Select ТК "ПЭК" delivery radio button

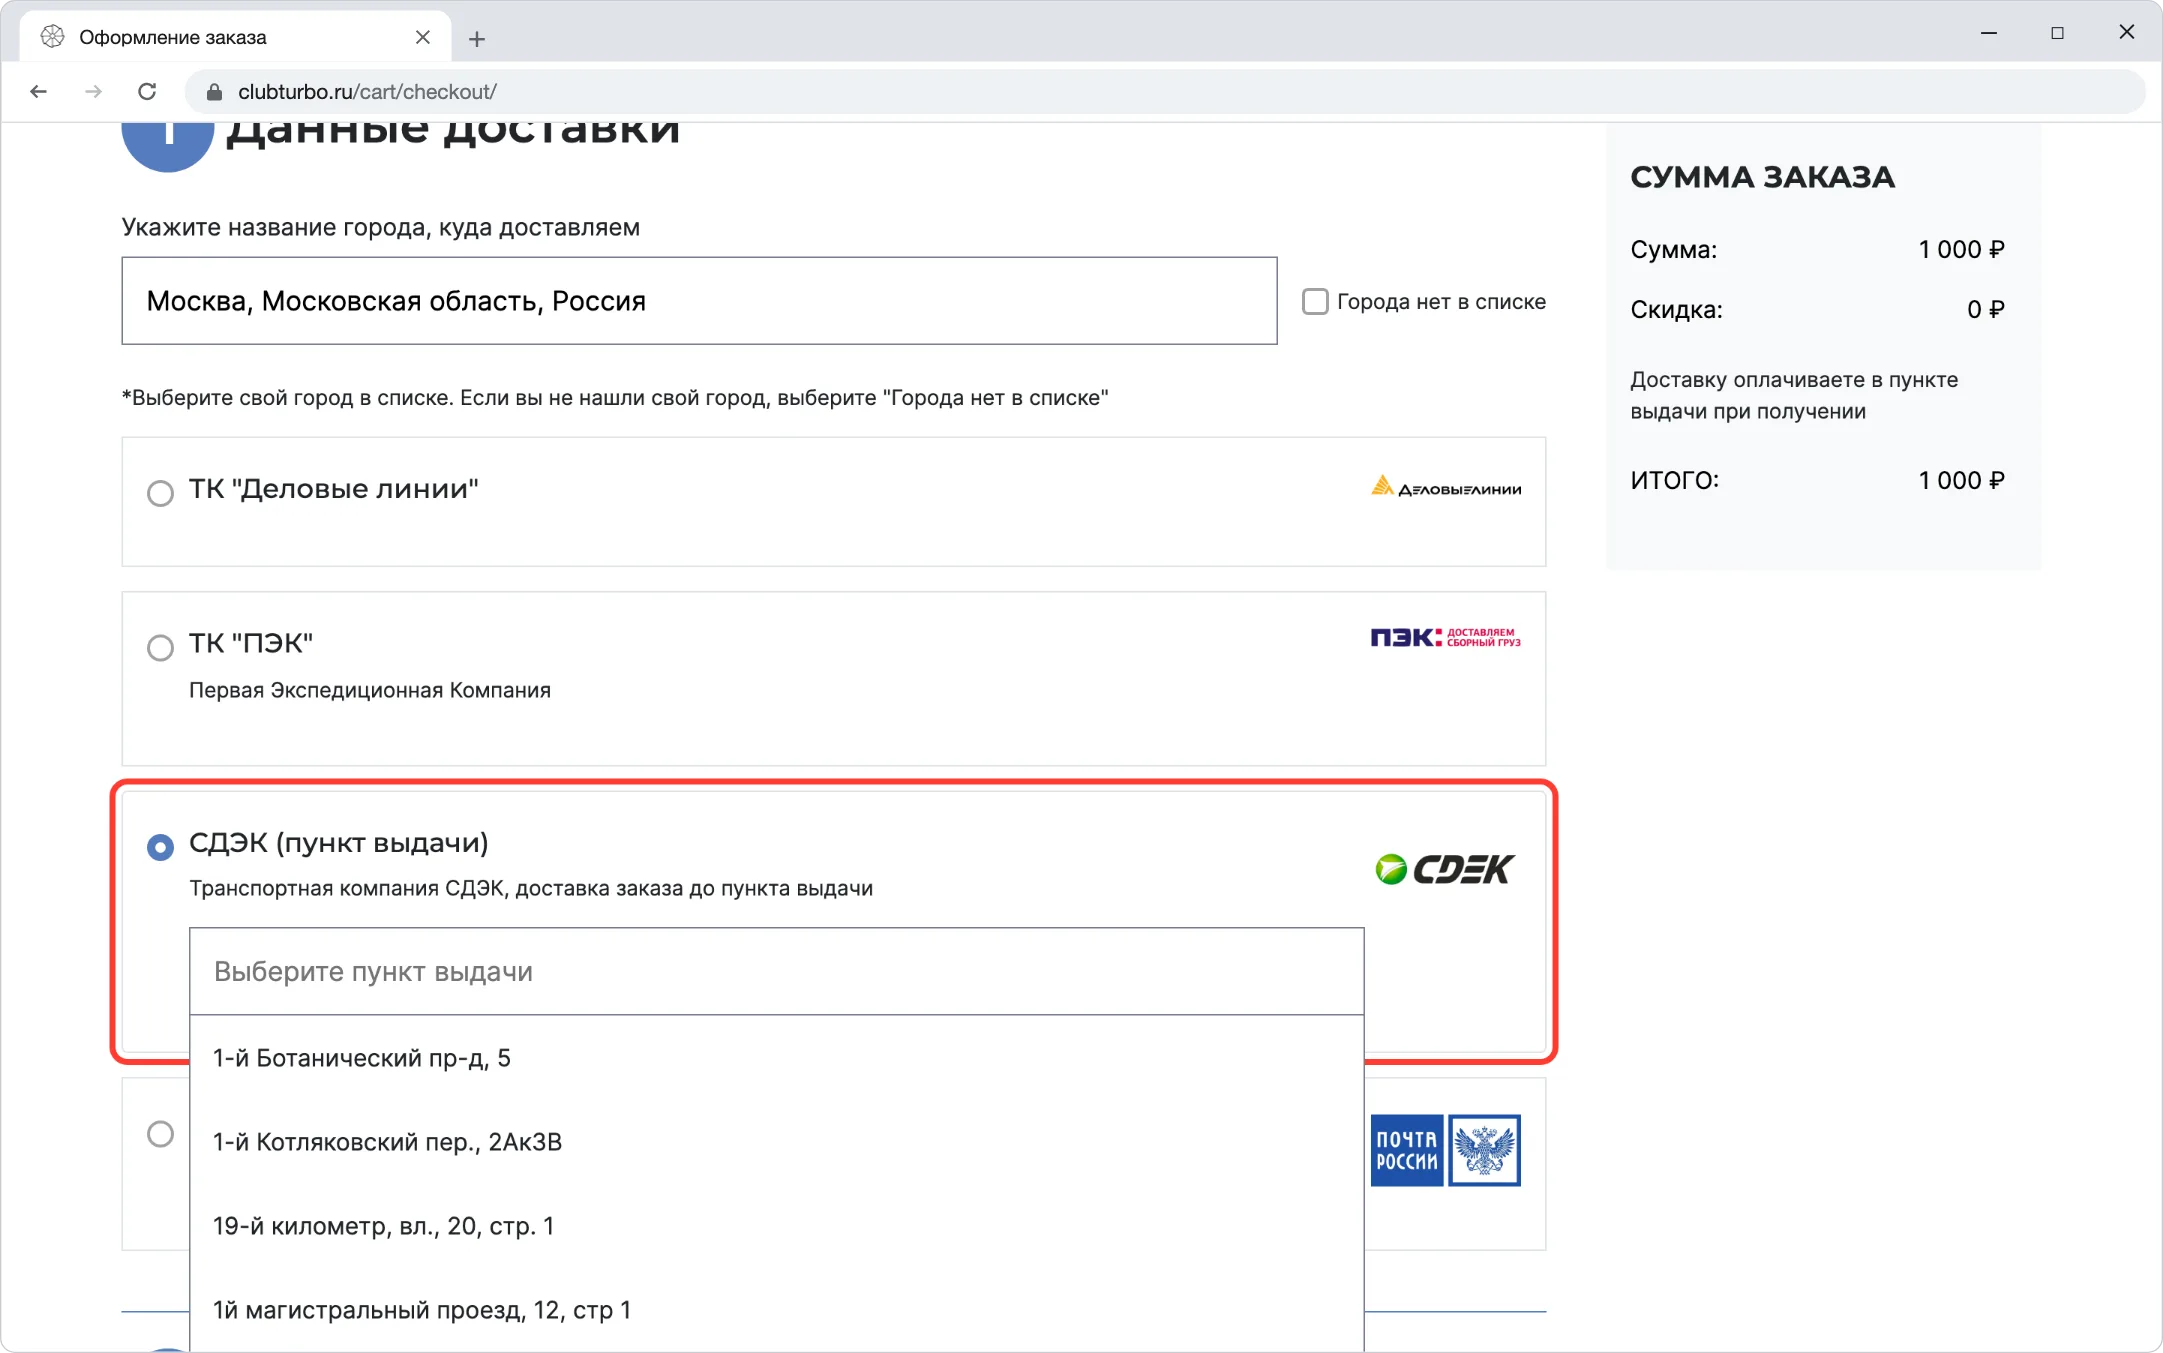tap(160, 648)
